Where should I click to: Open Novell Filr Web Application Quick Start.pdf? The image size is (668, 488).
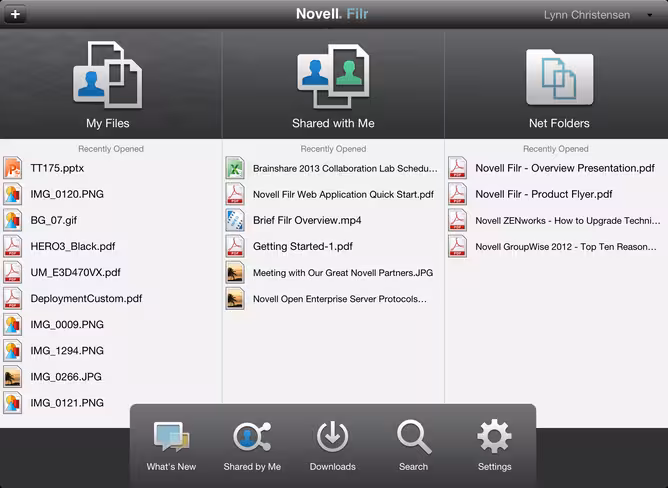[343, 195]
